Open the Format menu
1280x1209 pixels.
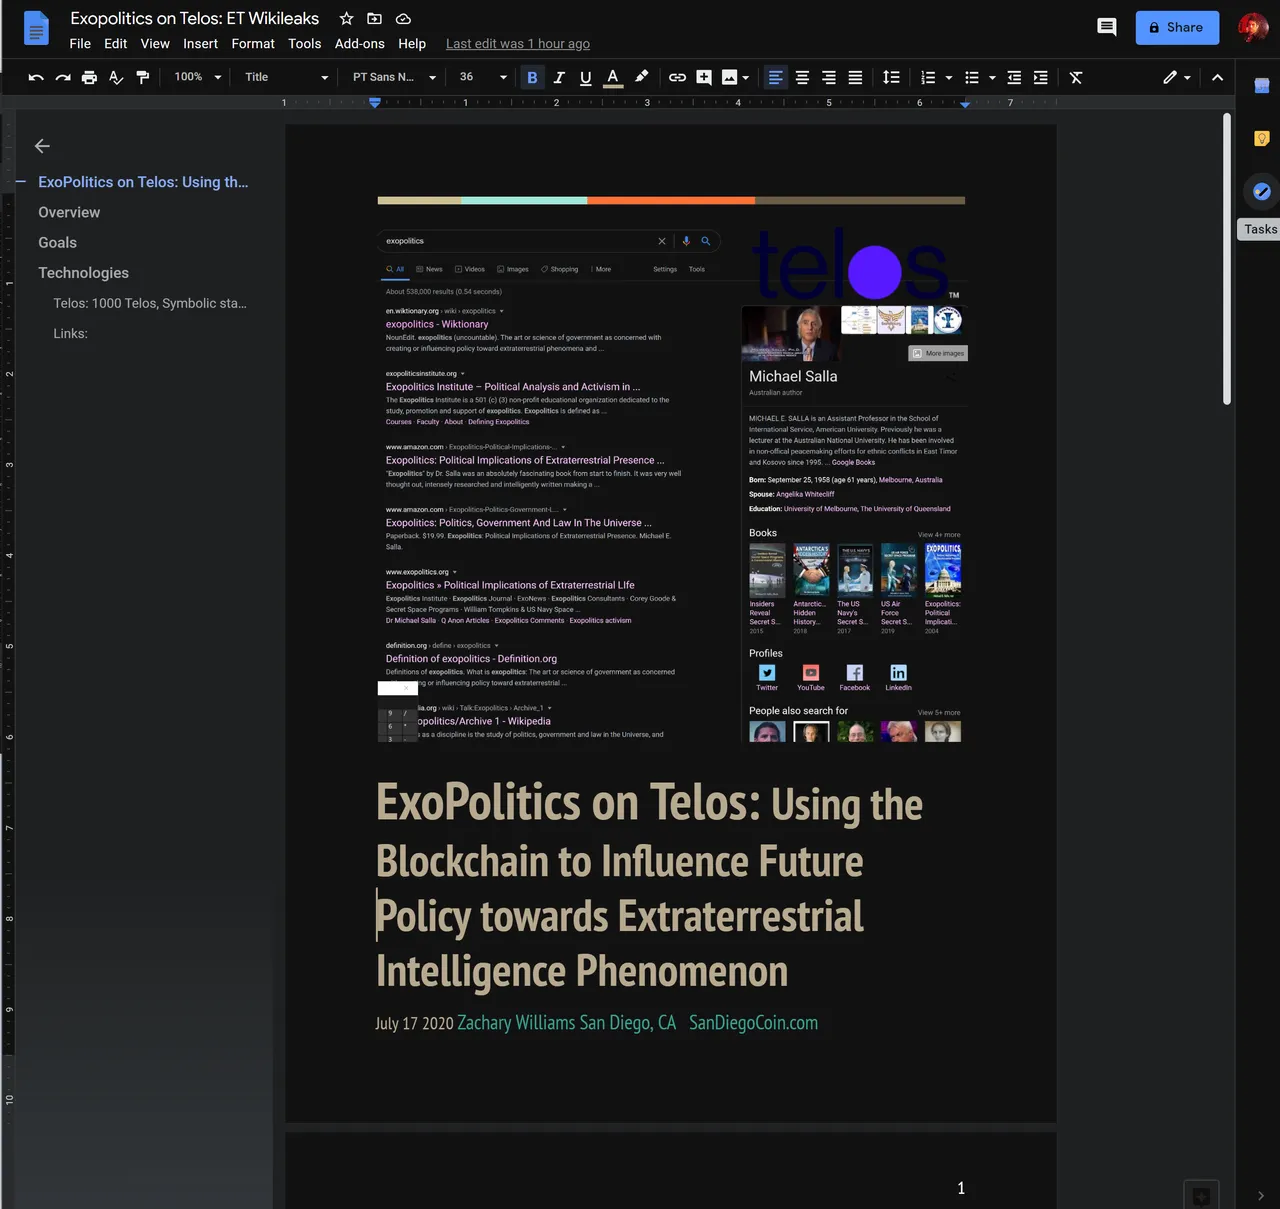(253, 44)
